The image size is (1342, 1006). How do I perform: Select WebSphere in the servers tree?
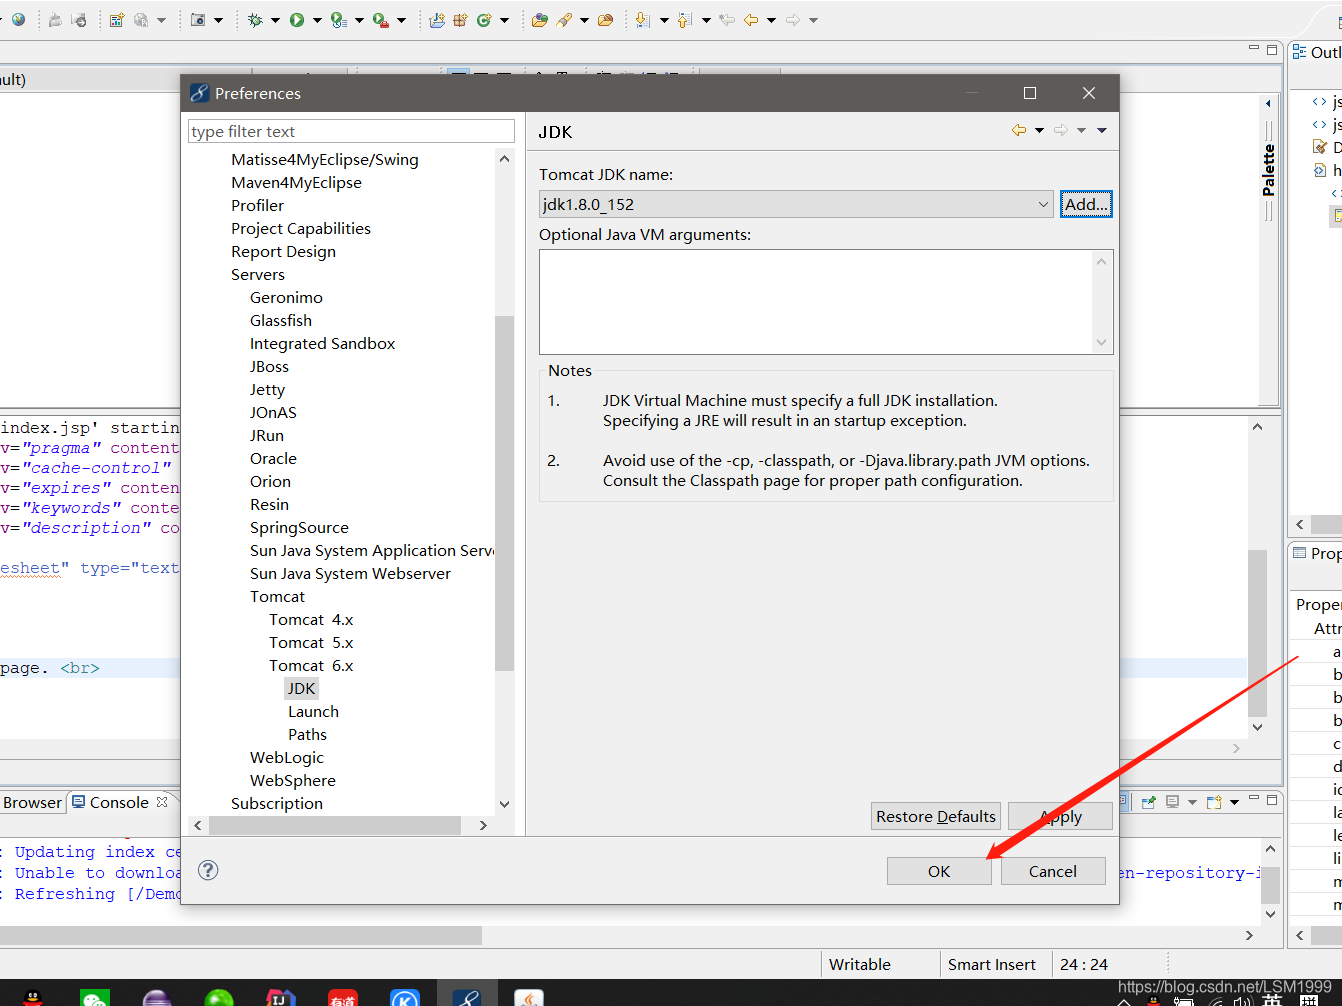(x=293, y=780)
